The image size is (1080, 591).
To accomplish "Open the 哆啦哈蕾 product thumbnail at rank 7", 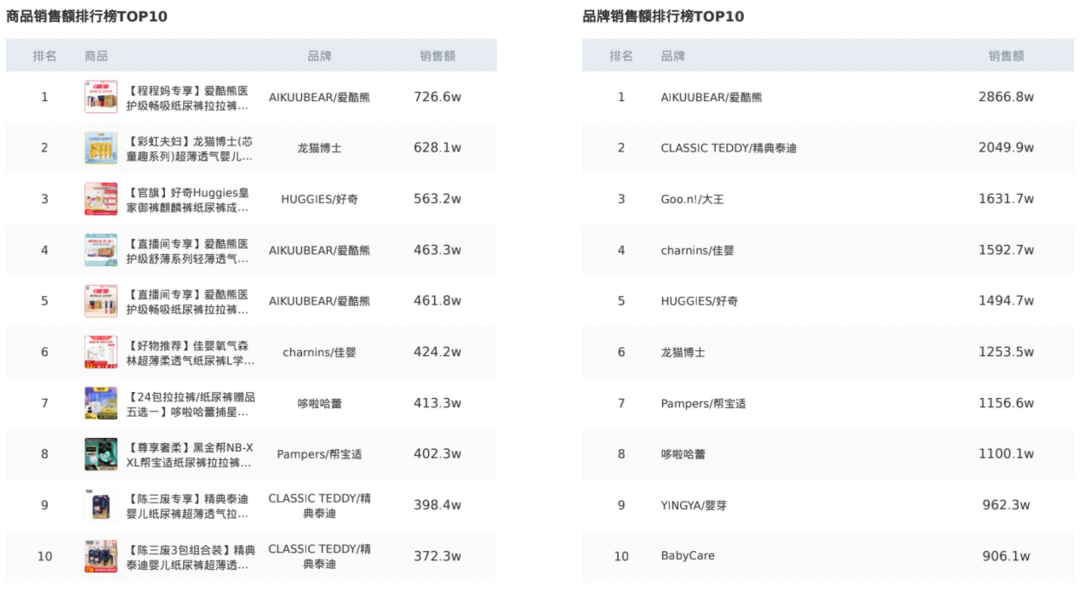I will (x=101, y=403).
